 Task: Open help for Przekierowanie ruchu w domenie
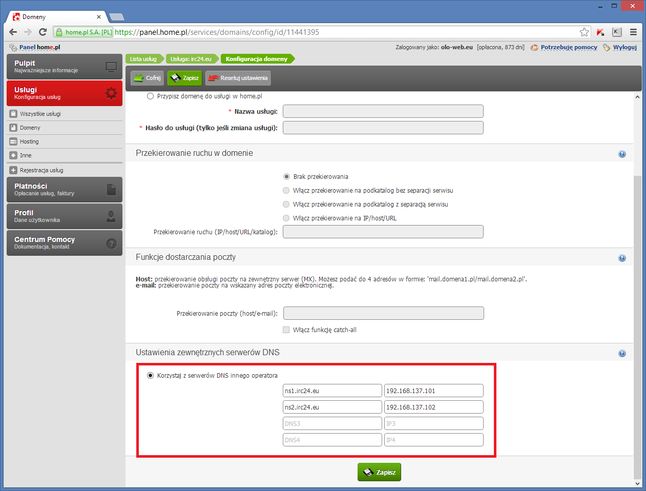622,154
